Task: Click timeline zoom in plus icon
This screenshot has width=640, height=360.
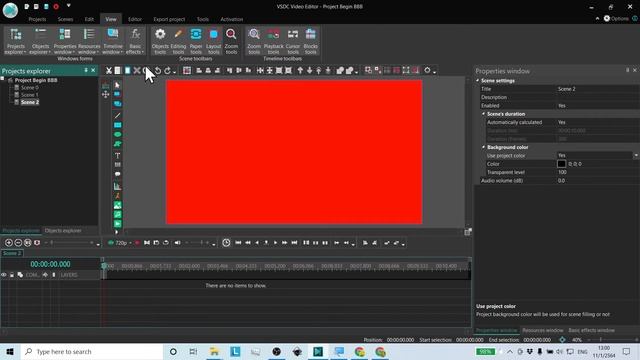Action: coord(9,243)
